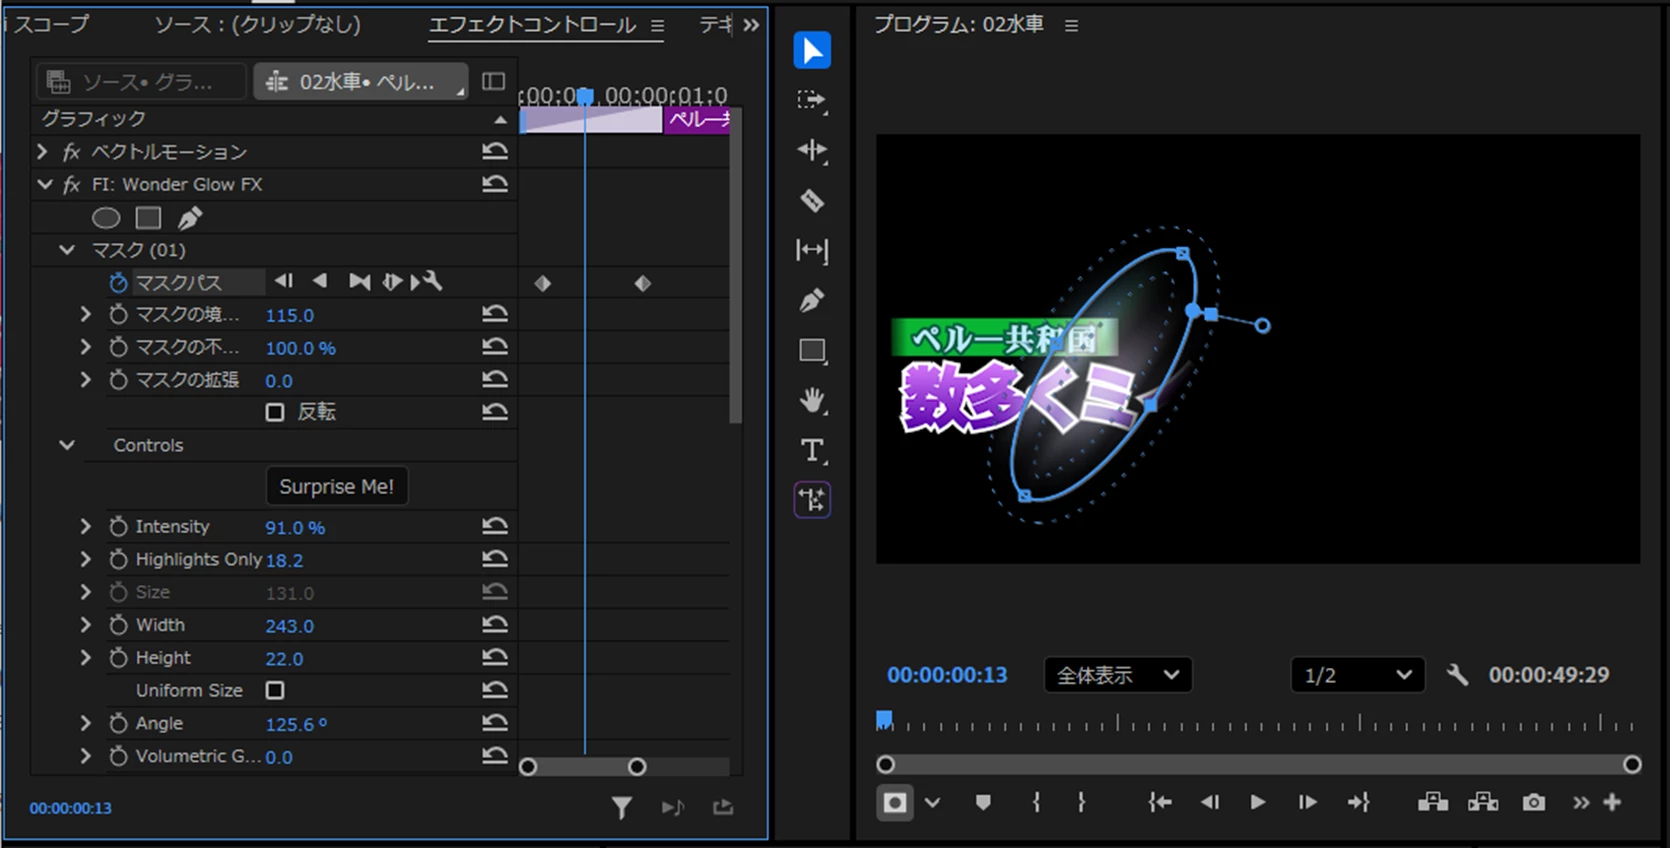1670x848 pixels.
Task: Track selected mask backward one frame
Action: coord(284,282)
